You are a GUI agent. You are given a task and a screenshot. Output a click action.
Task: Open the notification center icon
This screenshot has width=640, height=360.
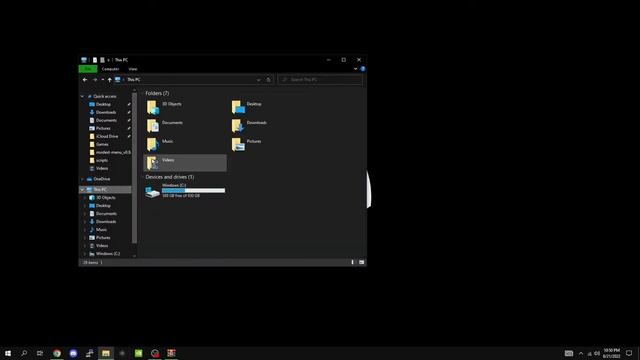[x=629, y=353]
